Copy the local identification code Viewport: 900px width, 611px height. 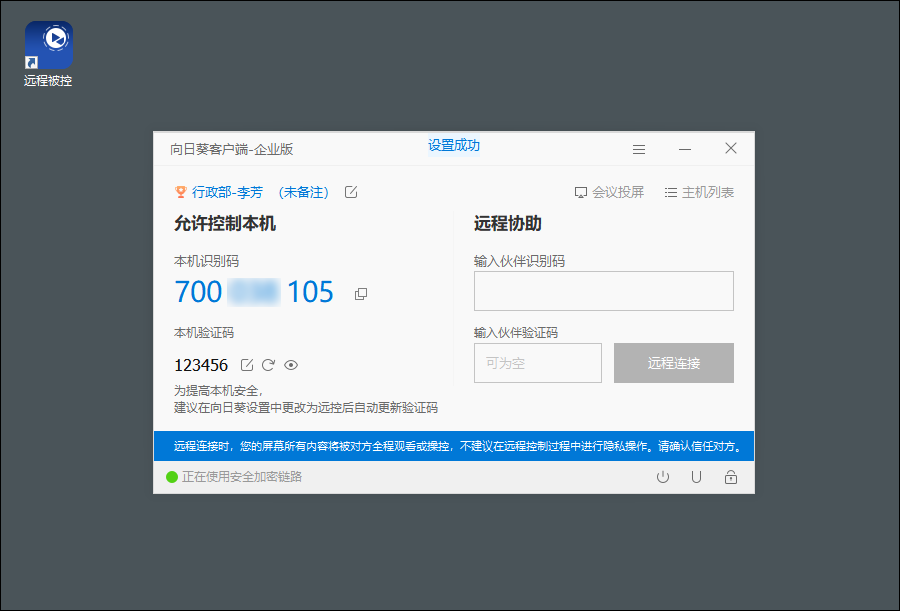[x=361, y=293]
